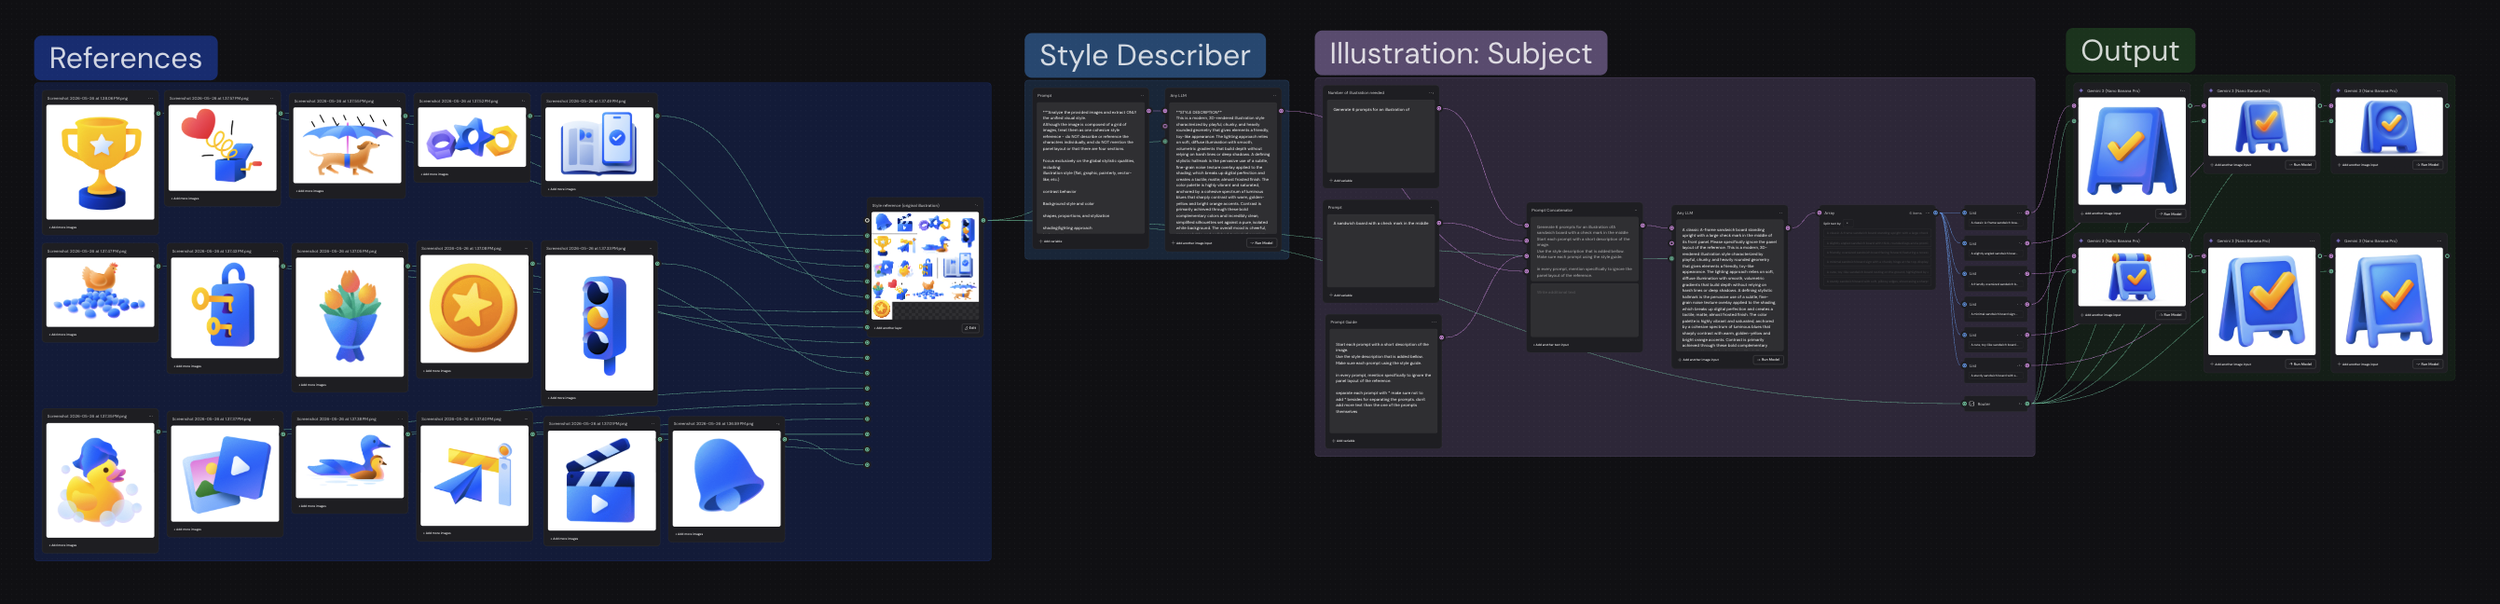Open options menu of Prompt Guide node
Viewport: 2500px width, 604px height.
click(1433, 322)
